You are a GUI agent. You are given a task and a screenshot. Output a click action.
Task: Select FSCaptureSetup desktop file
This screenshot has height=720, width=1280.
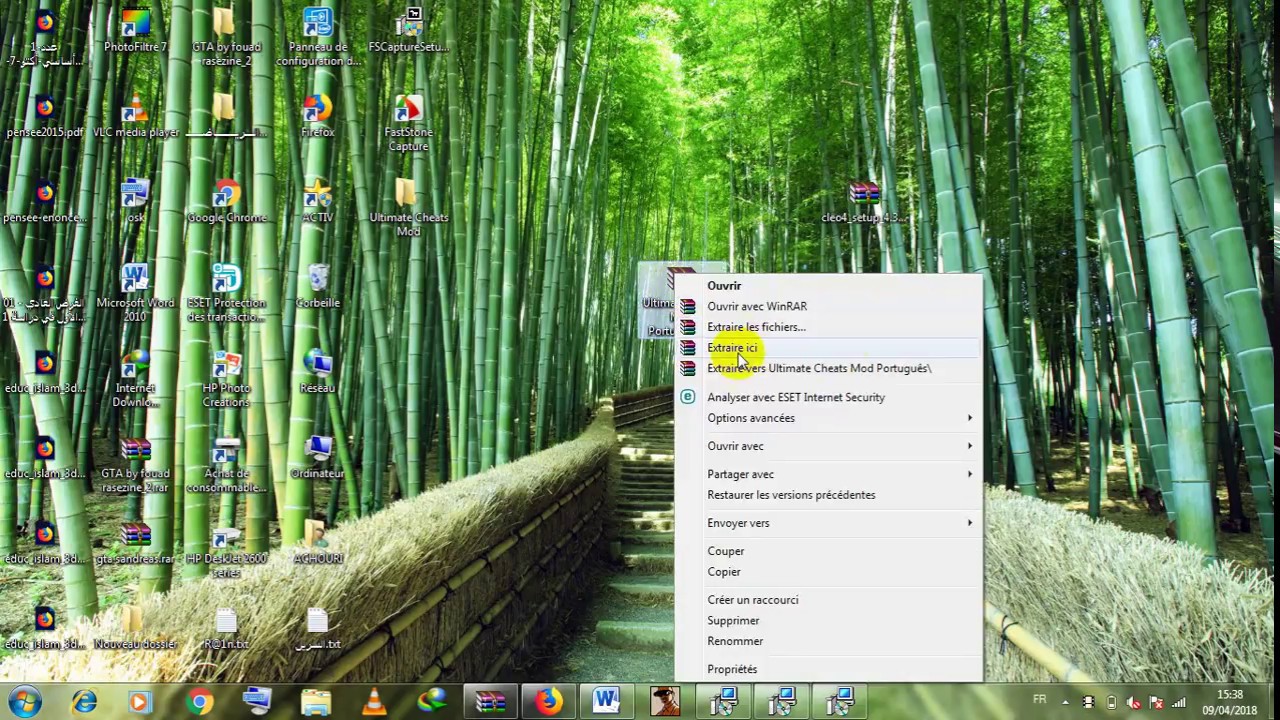[409, 31]
